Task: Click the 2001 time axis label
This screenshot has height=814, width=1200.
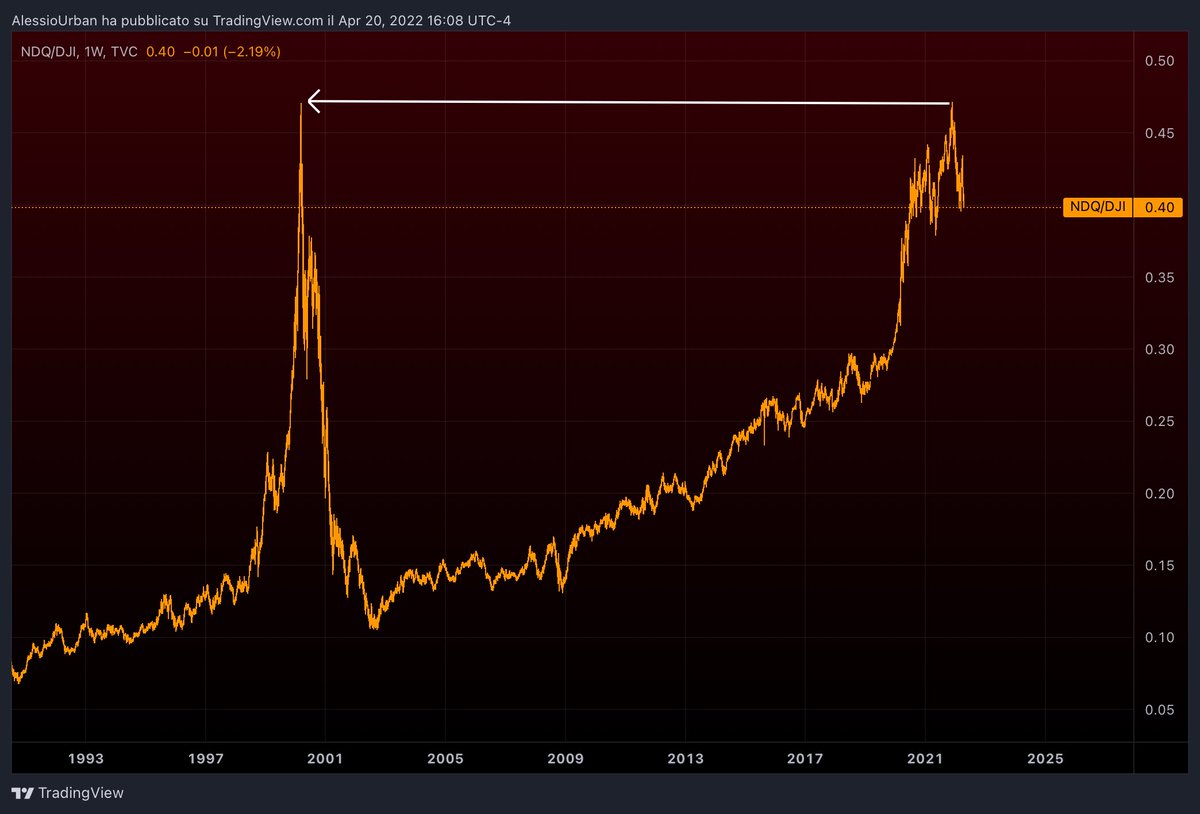Action: click(326, 759)
